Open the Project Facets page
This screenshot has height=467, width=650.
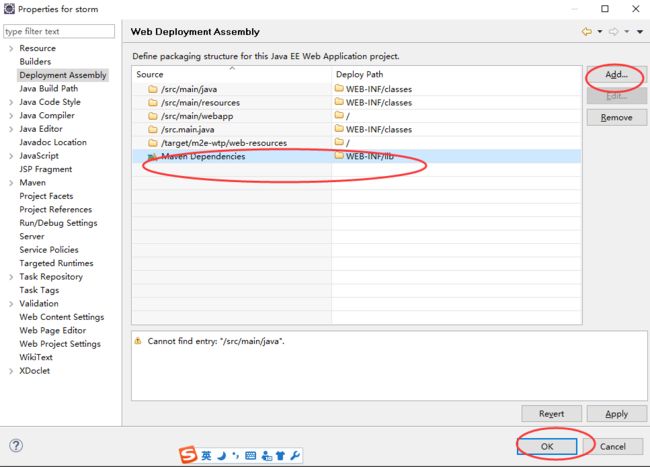pyautogui.click(x=46, y=196)
